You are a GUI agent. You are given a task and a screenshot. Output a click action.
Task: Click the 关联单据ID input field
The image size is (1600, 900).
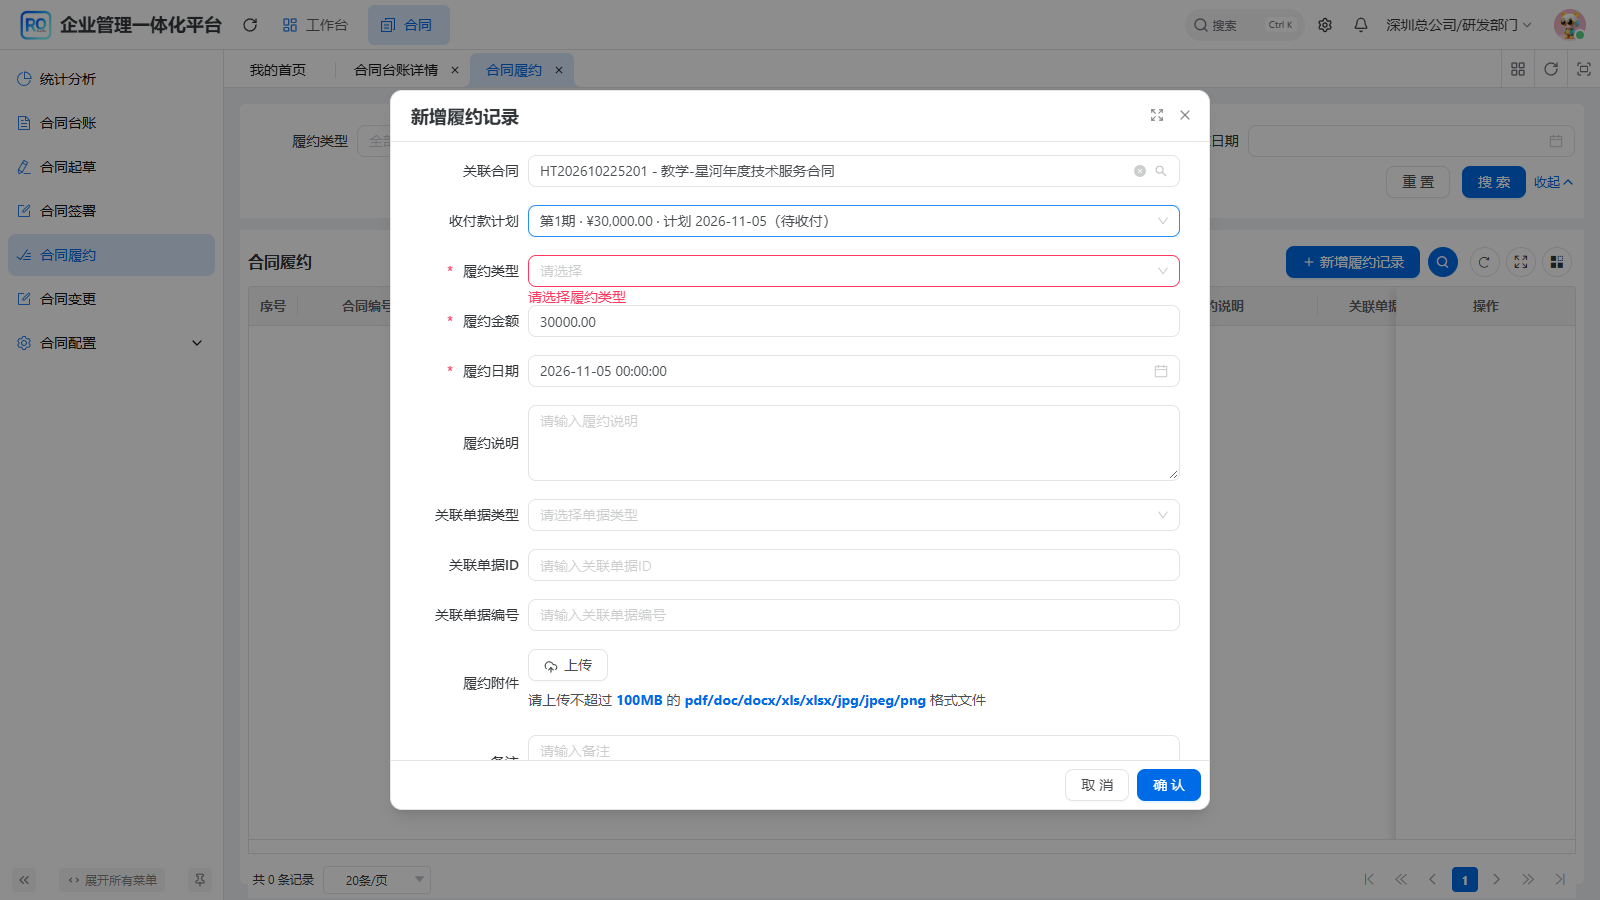pos(854,565)
